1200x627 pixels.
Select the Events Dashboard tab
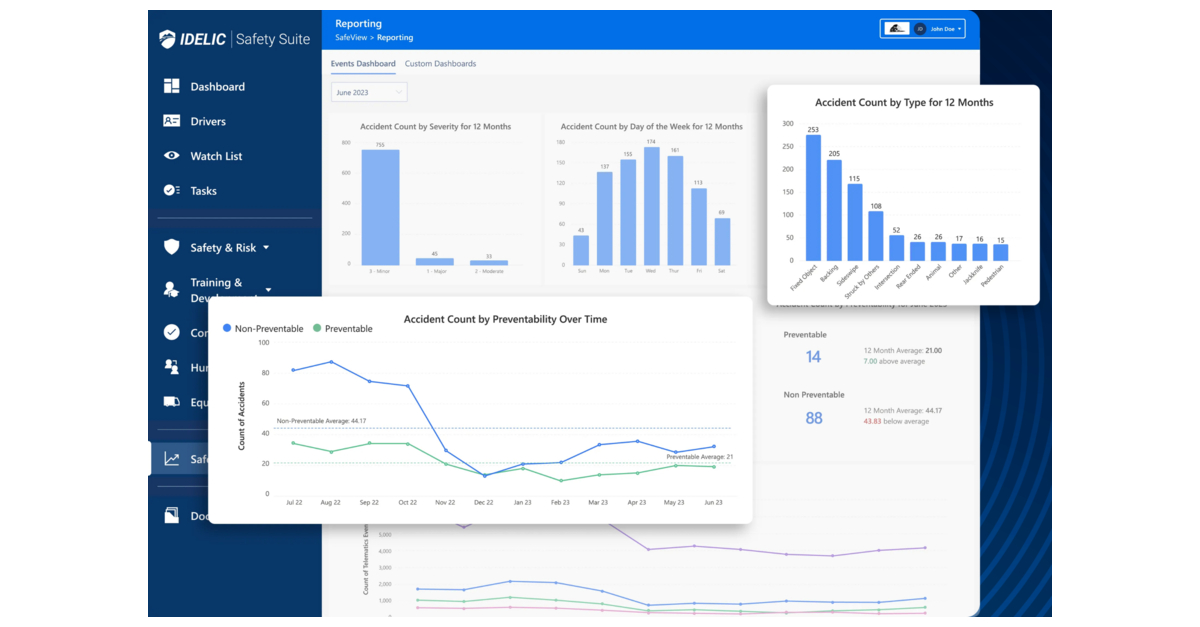[x=363, y=62]
